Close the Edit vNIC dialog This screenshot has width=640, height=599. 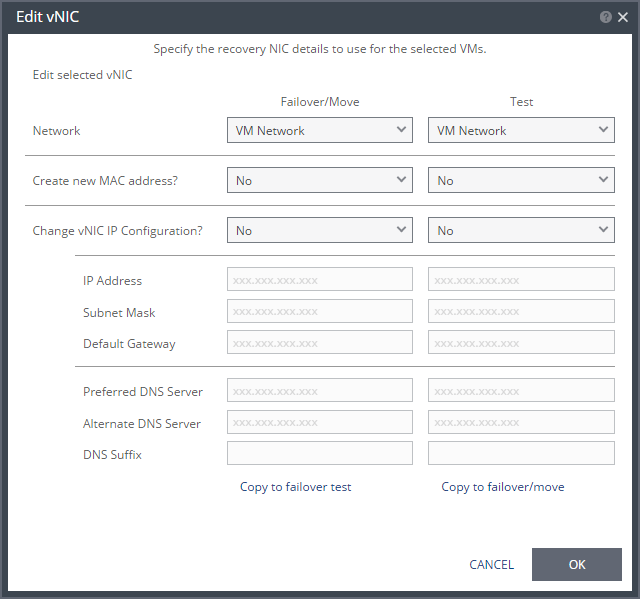point(623,17)
